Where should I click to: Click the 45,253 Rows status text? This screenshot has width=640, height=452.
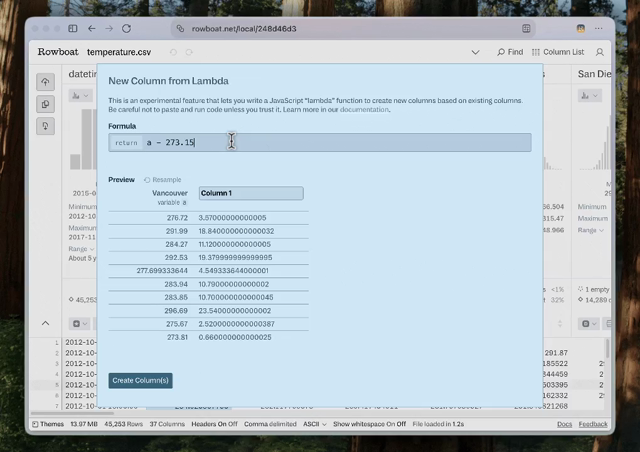[x=124, y=424]
